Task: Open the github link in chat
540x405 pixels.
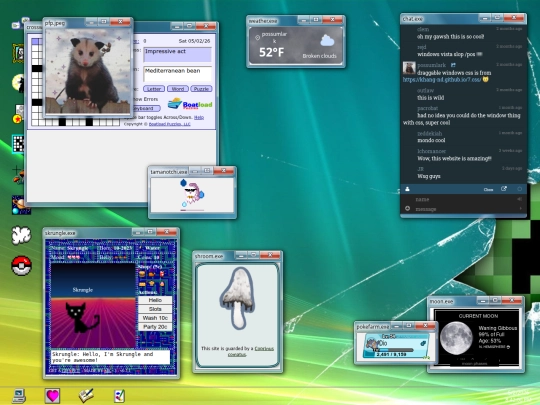Action: [442, 80]
